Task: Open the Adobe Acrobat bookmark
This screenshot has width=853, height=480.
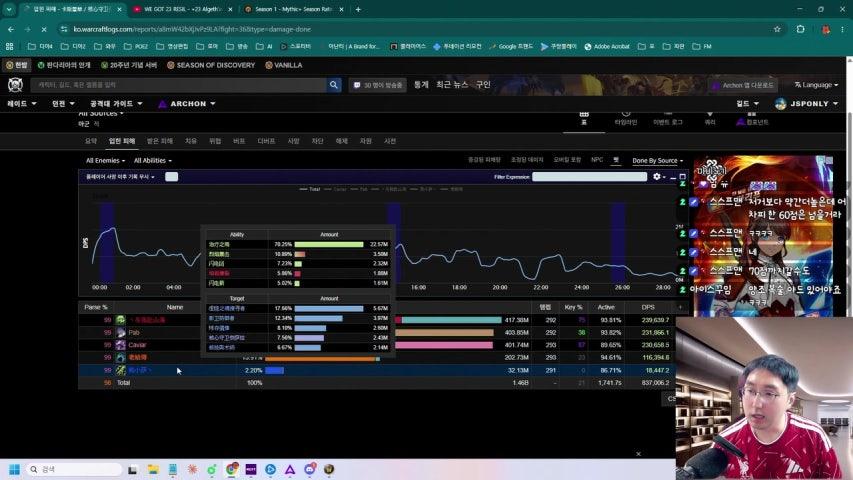Action: (x=607, y=47)
